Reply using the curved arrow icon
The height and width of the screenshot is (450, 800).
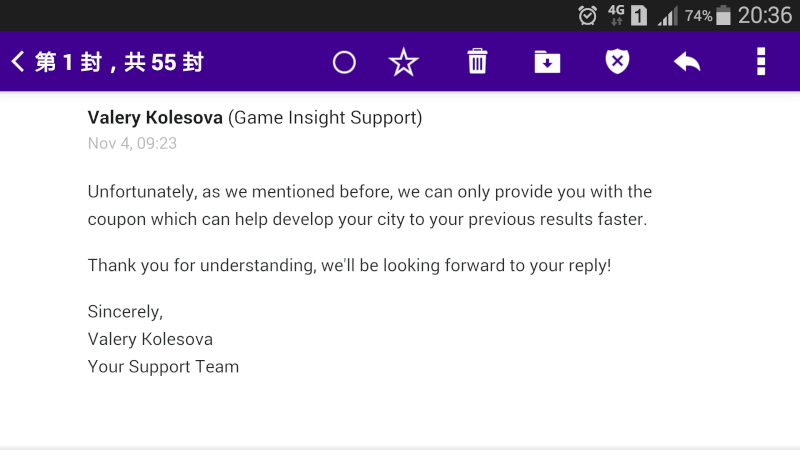pos(687,62)
